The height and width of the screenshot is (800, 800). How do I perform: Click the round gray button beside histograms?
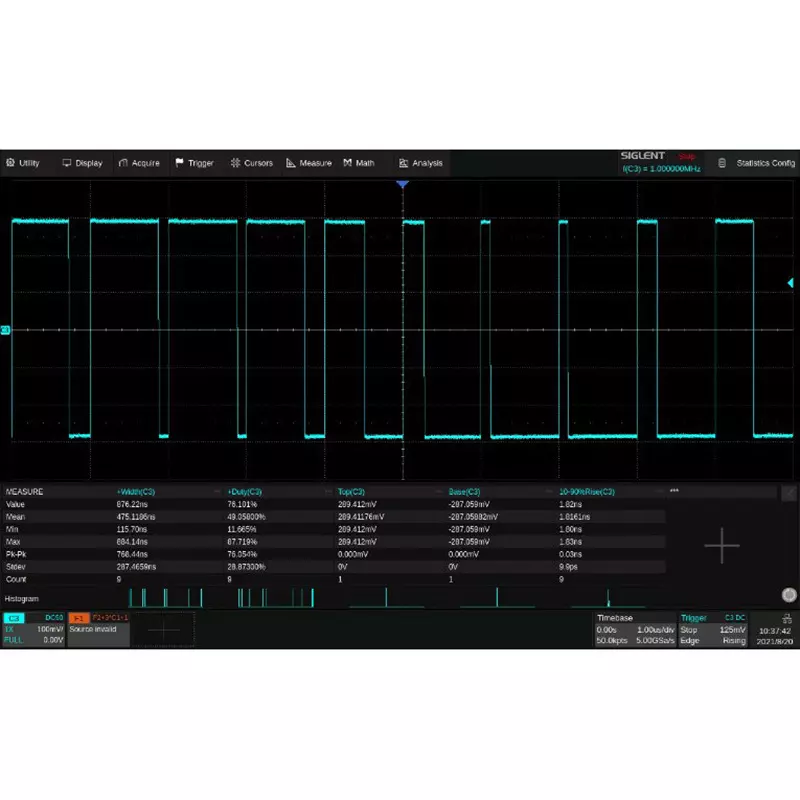789,595
